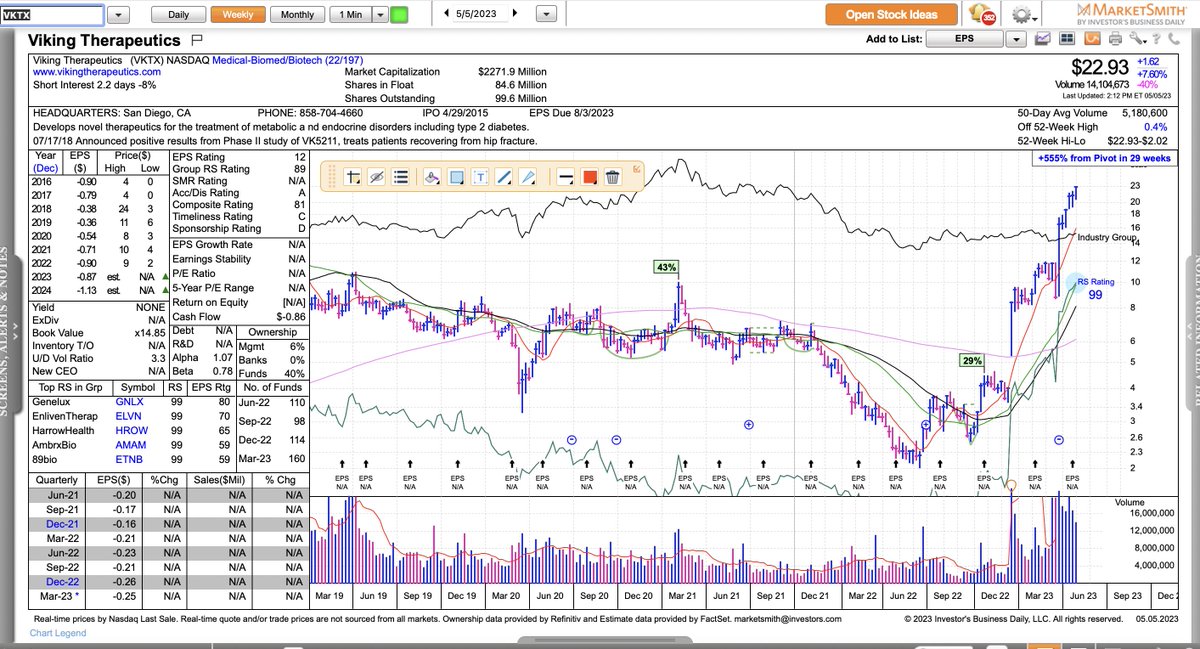Click the EPS add-to-list button

(964, 39)
